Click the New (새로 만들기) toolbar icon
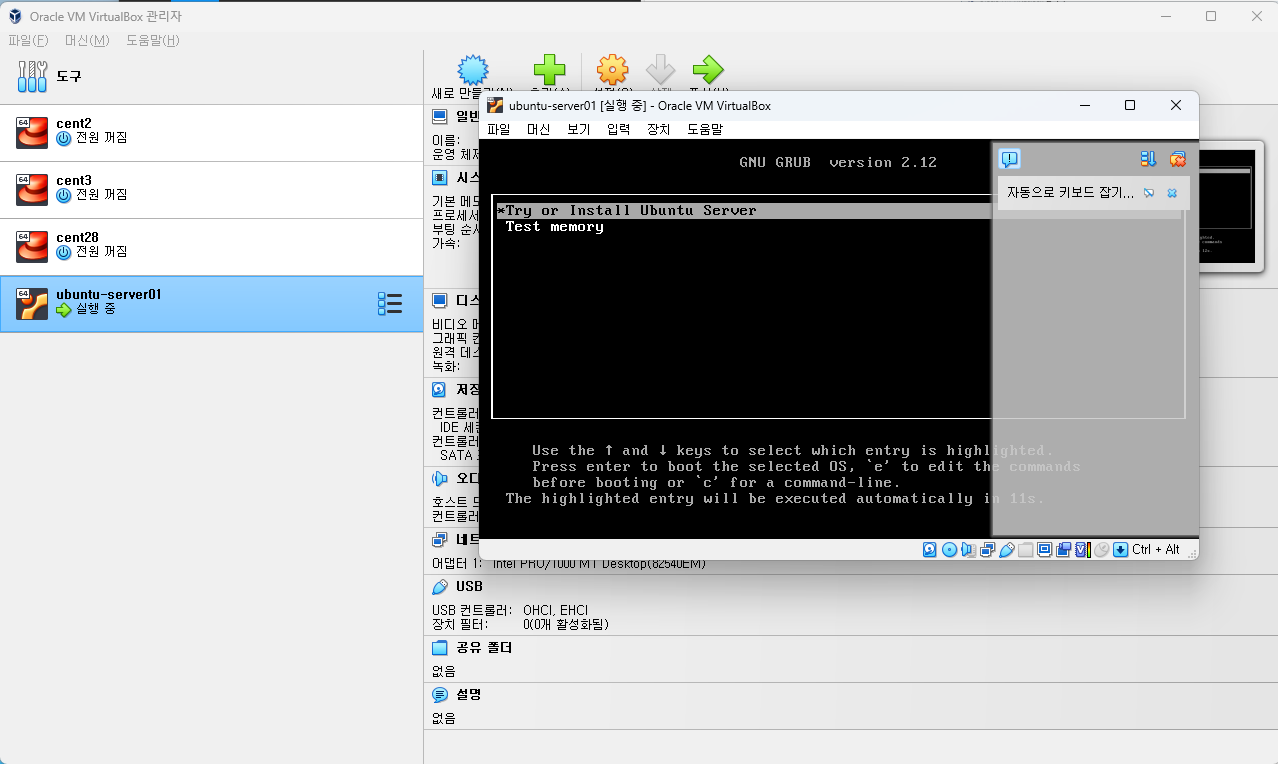 point(472,71)
